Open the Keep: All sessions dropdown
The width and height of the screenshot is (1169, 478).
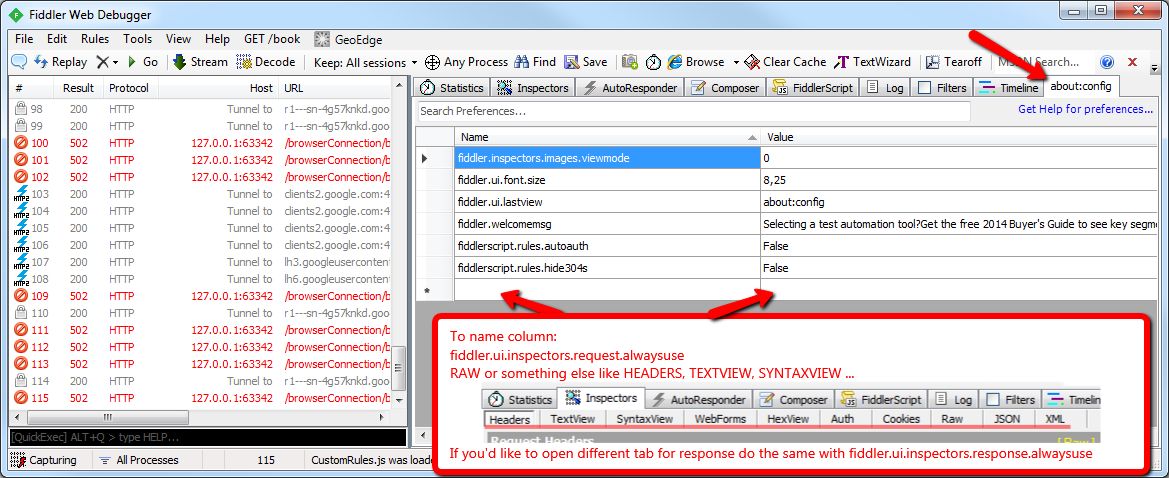[365, 62]
